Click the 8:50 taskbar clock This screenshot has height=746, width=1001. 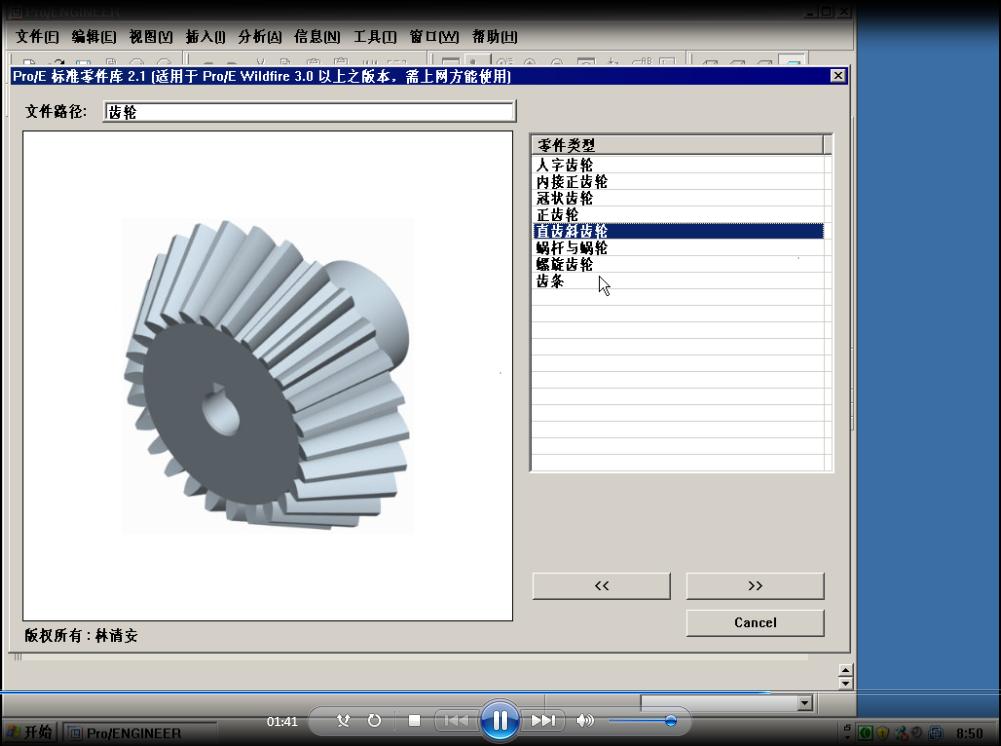[x=969, y=734]
